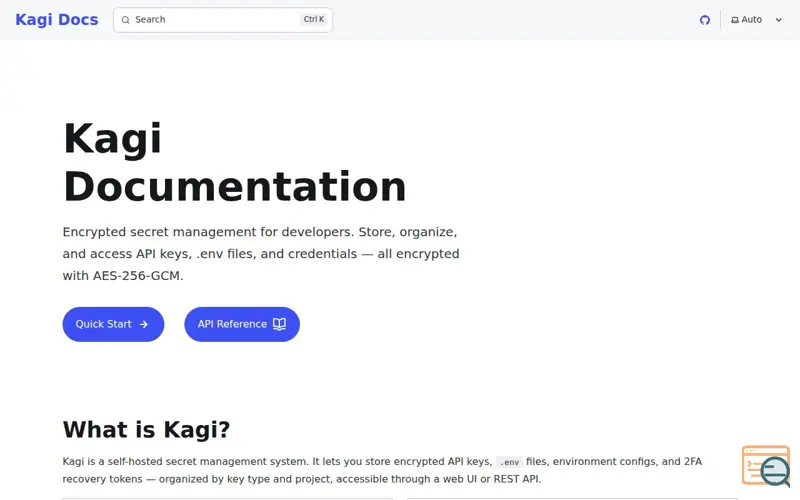Open the GitHub repository icon link
The image size is (800, 500).
[705, 20]
